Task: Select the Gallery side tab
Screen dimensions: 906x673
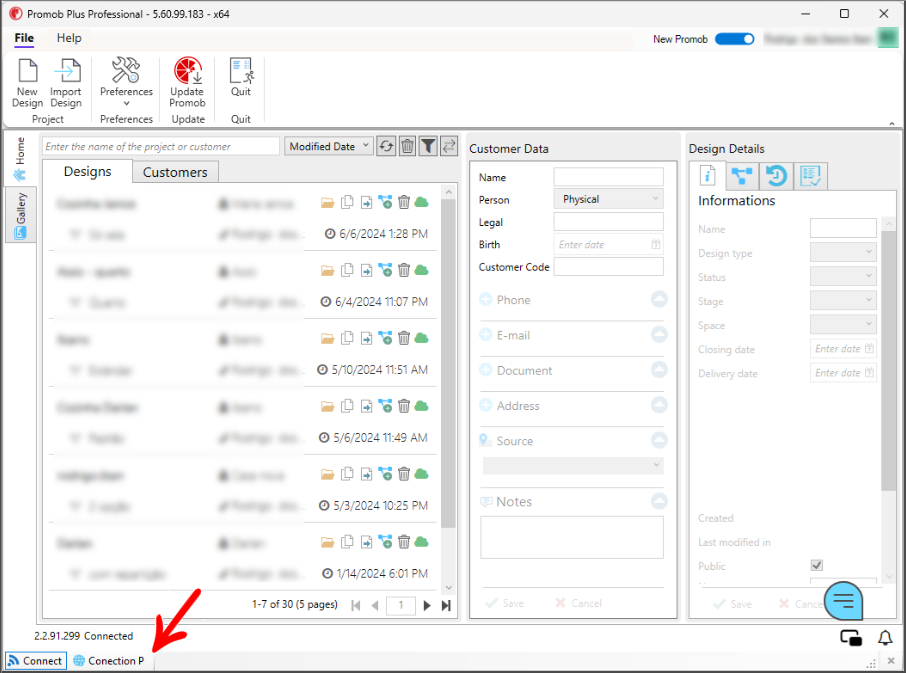Action: click(20, 215)
